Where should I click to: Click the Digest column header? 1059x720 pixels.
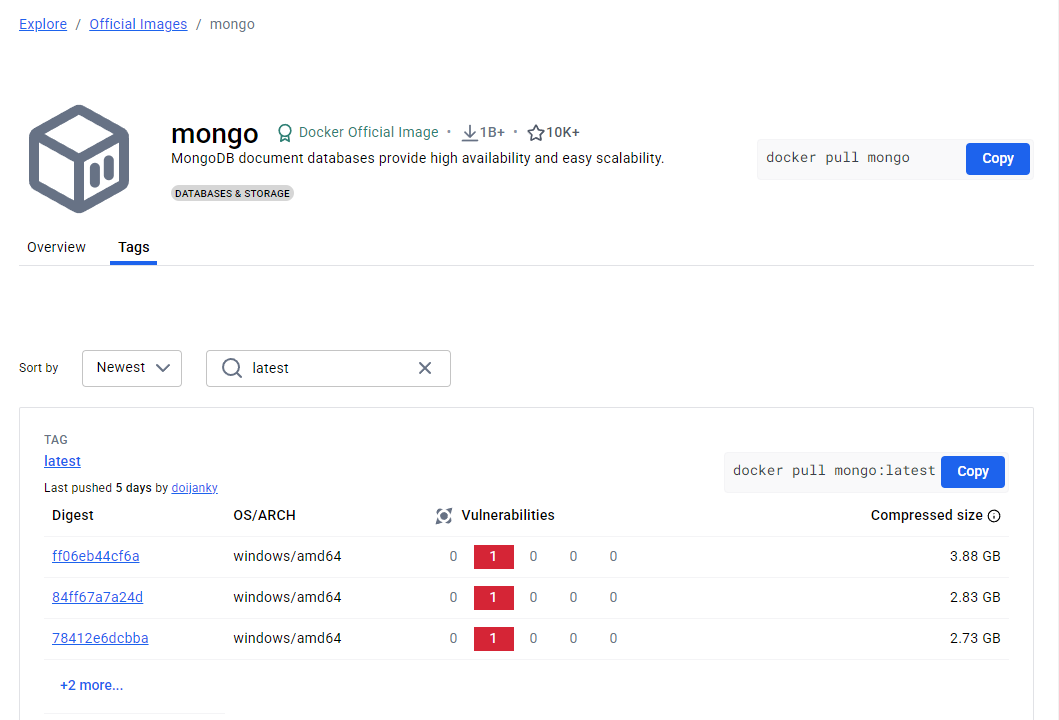pyautogui.click(x=72, y=515)
